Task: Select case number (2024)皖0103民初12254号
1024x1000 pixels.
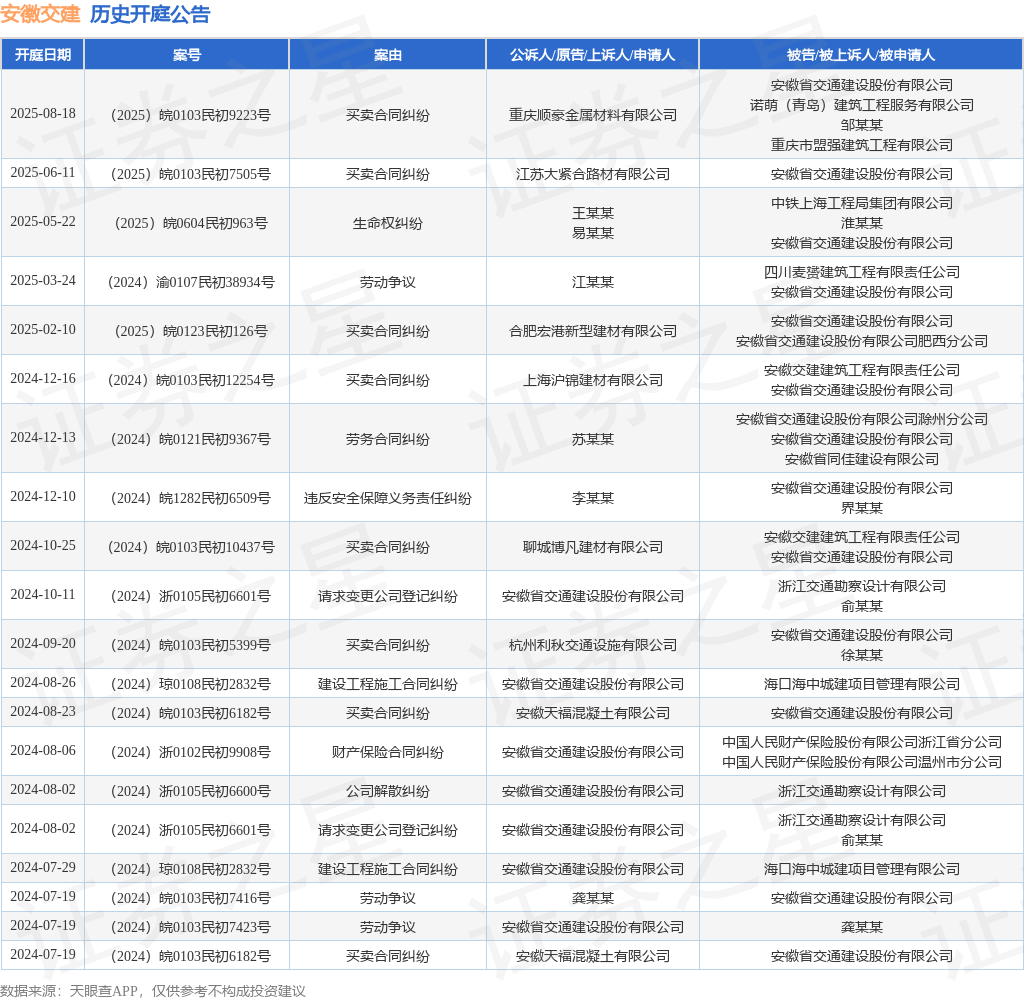Action: [187, 380]
